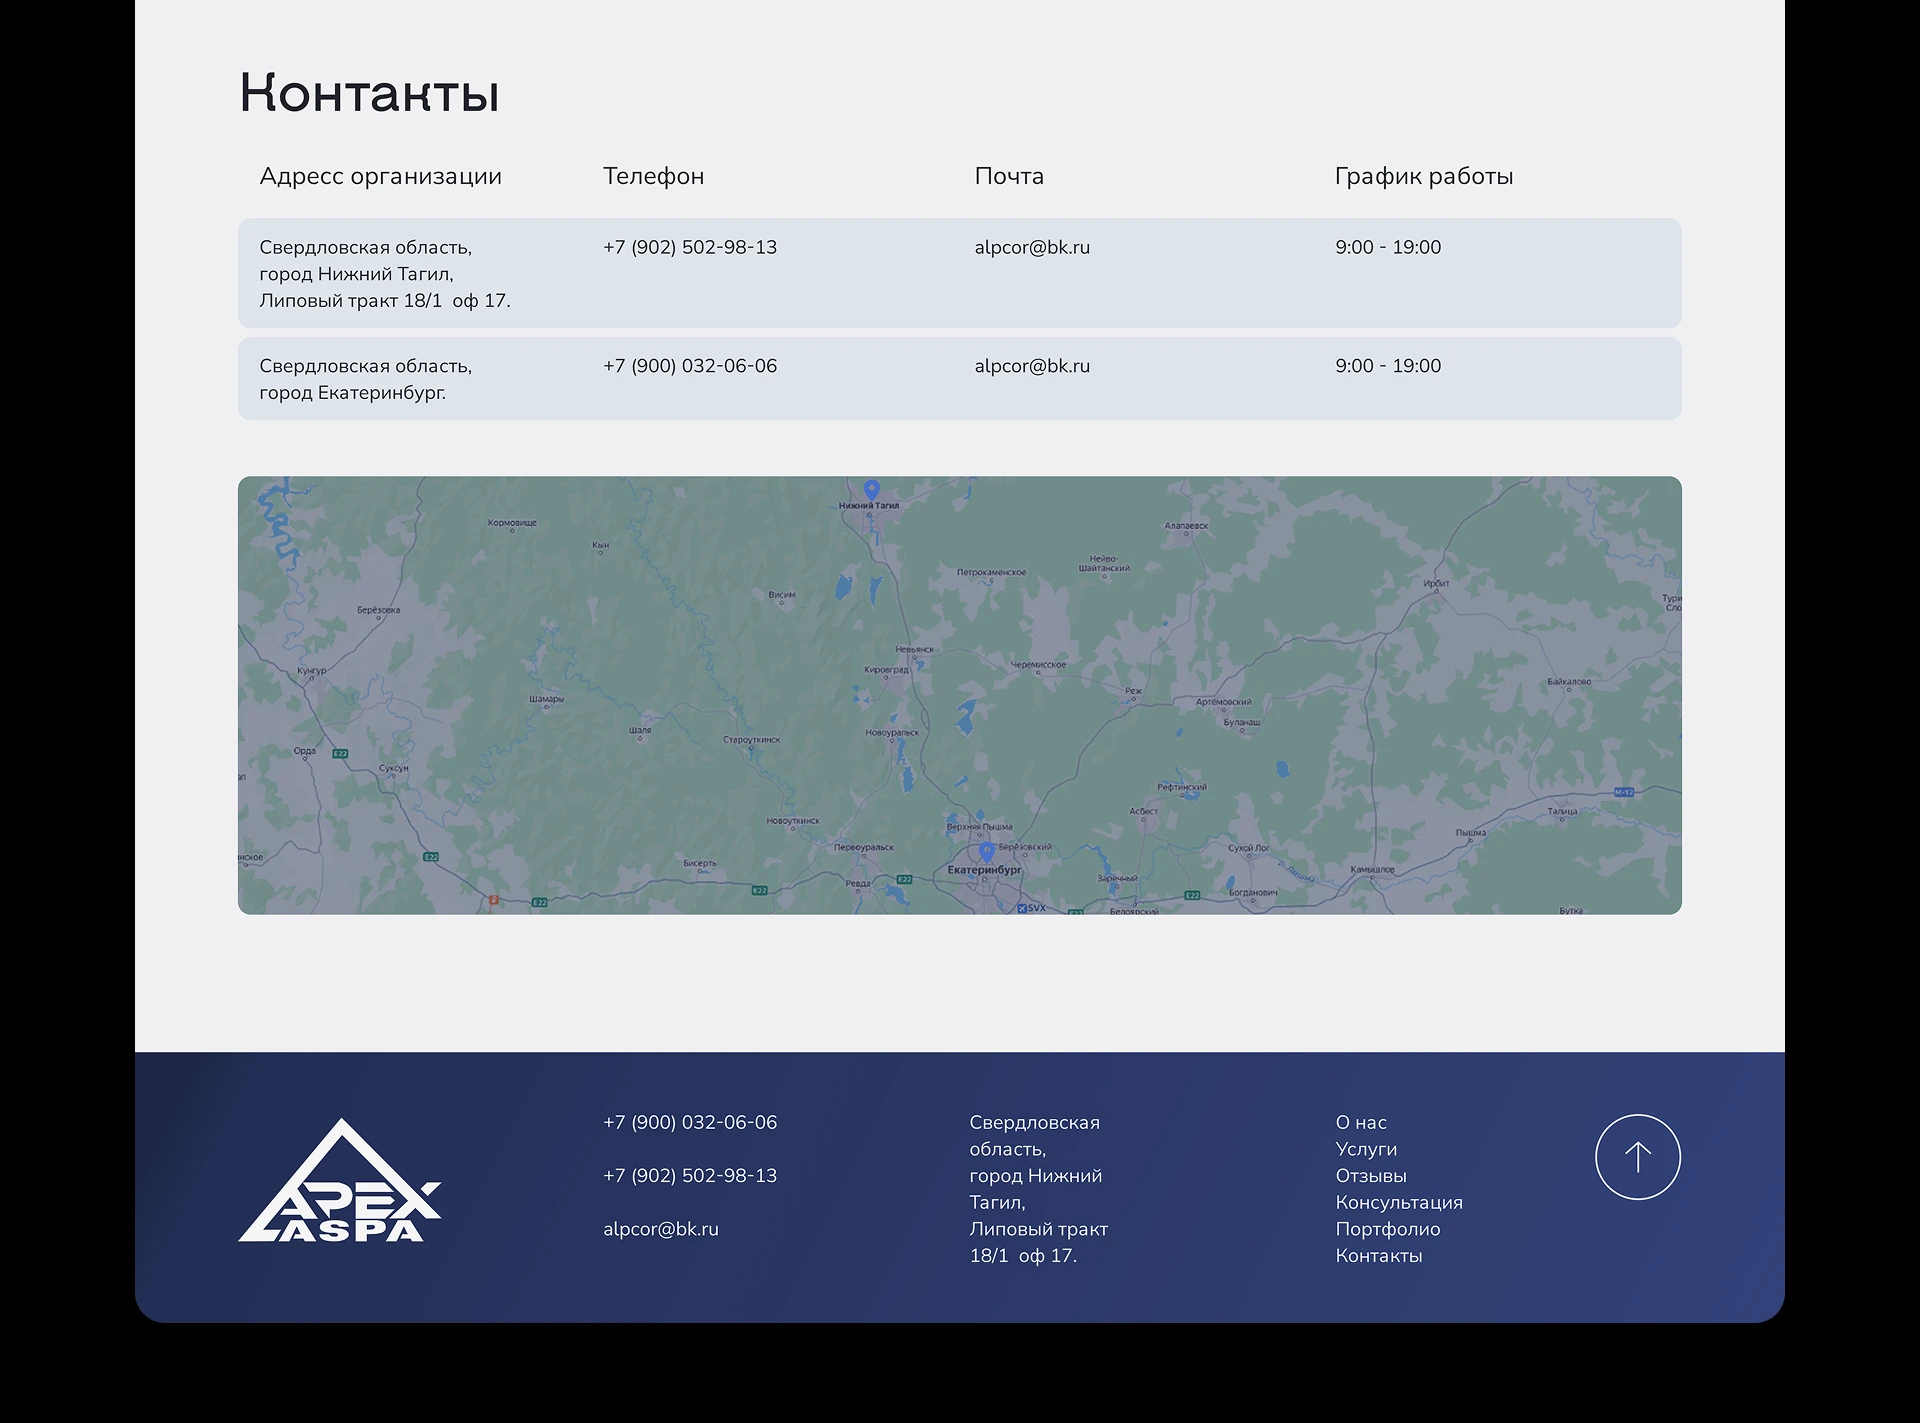Select the Нижний Тагил city label on the map
Image resolution: width=1920 pixels, height=1423 pixels.
point(869,506)
